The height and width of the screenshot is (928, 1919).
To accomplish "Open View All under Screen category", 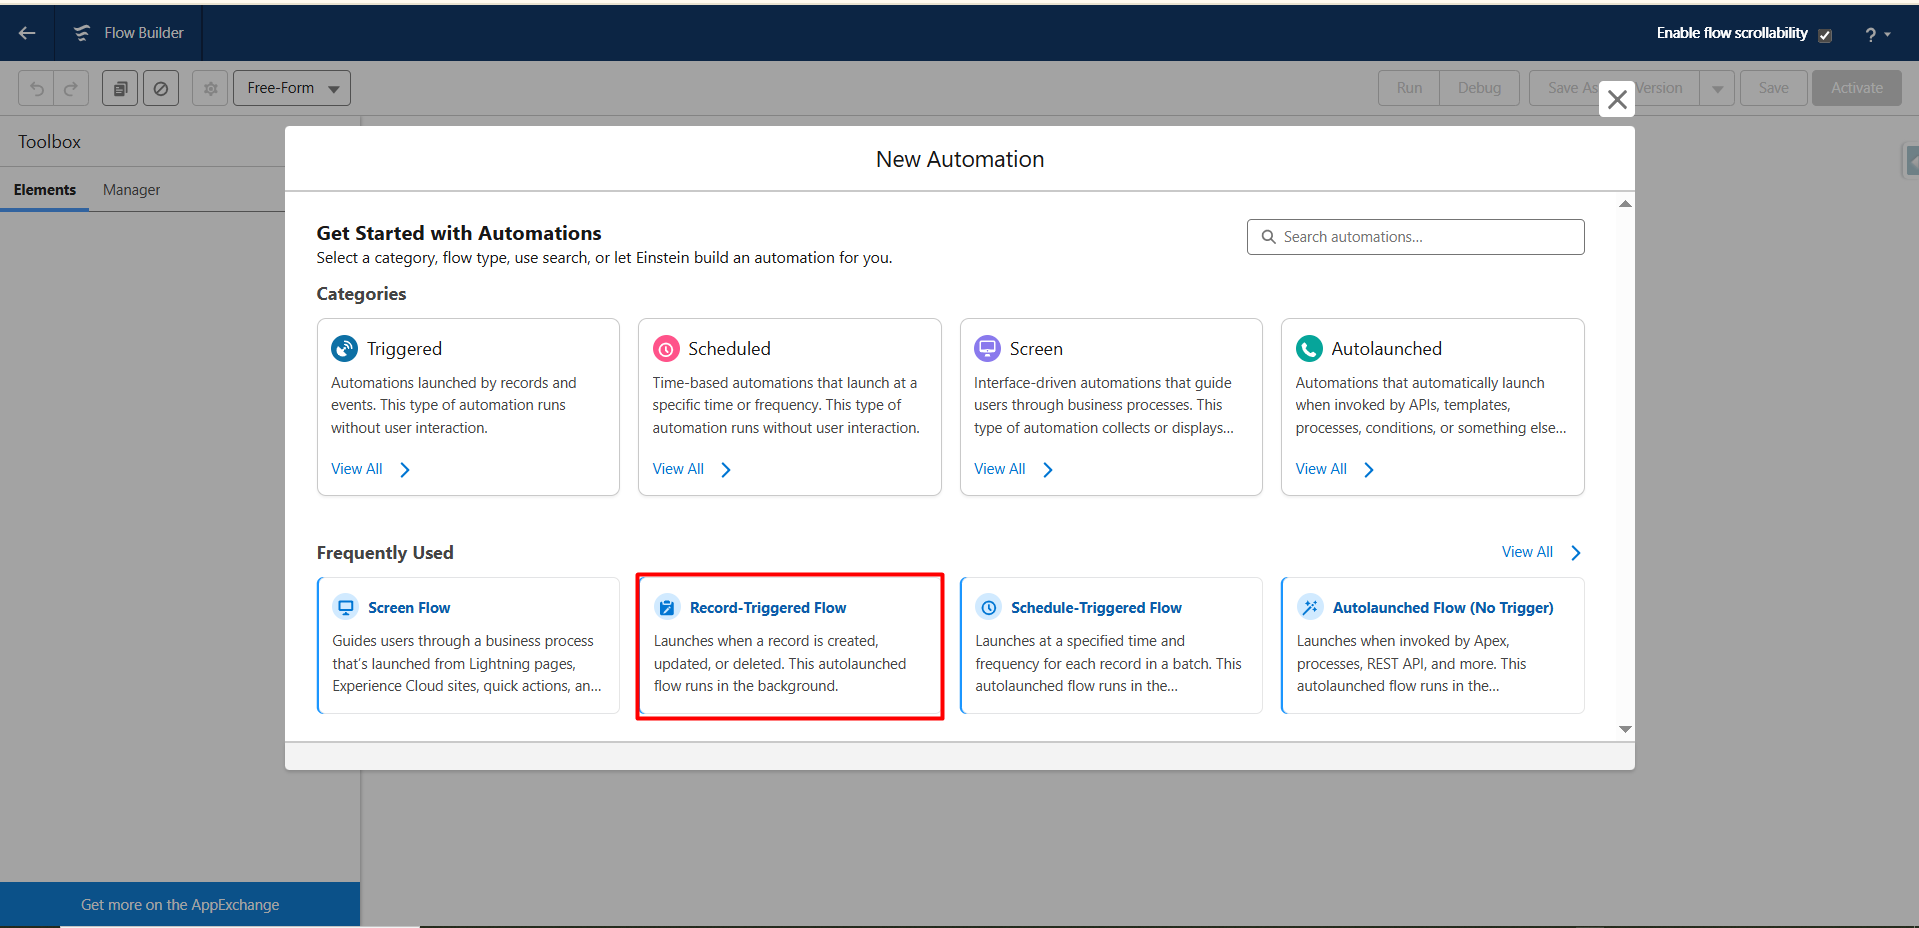I will [x=1000, y=469].
